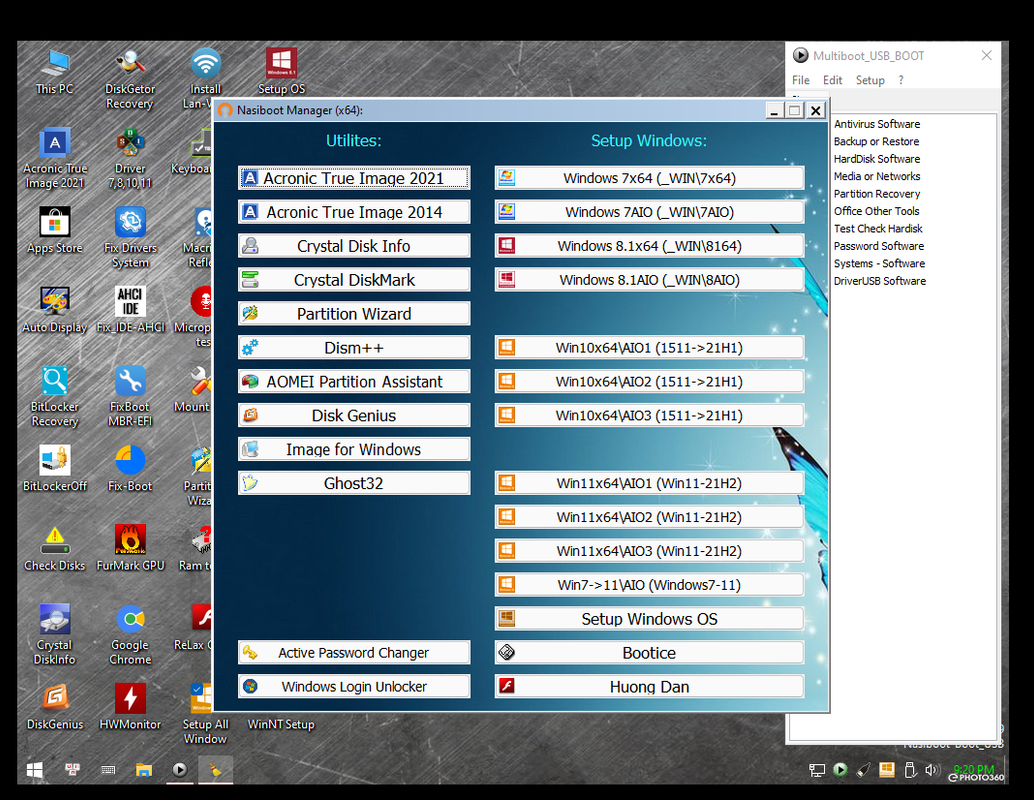Launch Fix_IDE-AHCI desktop icon
The width and height of the screenshot is (1034, 800).
tap(130, 309)
